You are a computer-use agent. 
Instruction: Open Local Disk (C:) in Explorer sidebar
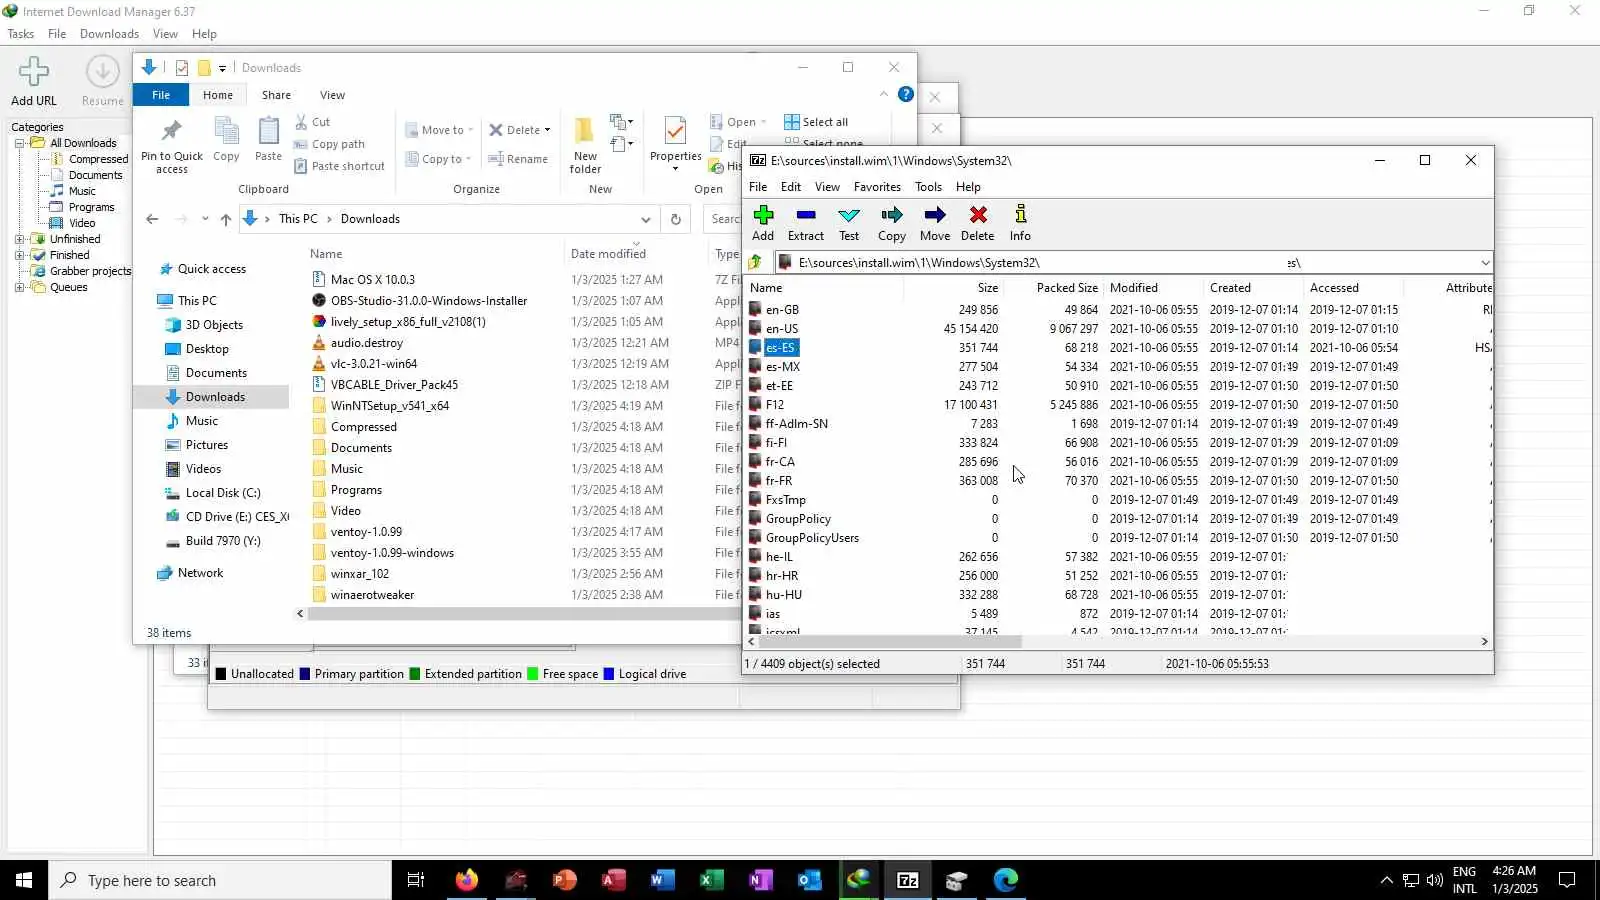(x=223, y=493)
